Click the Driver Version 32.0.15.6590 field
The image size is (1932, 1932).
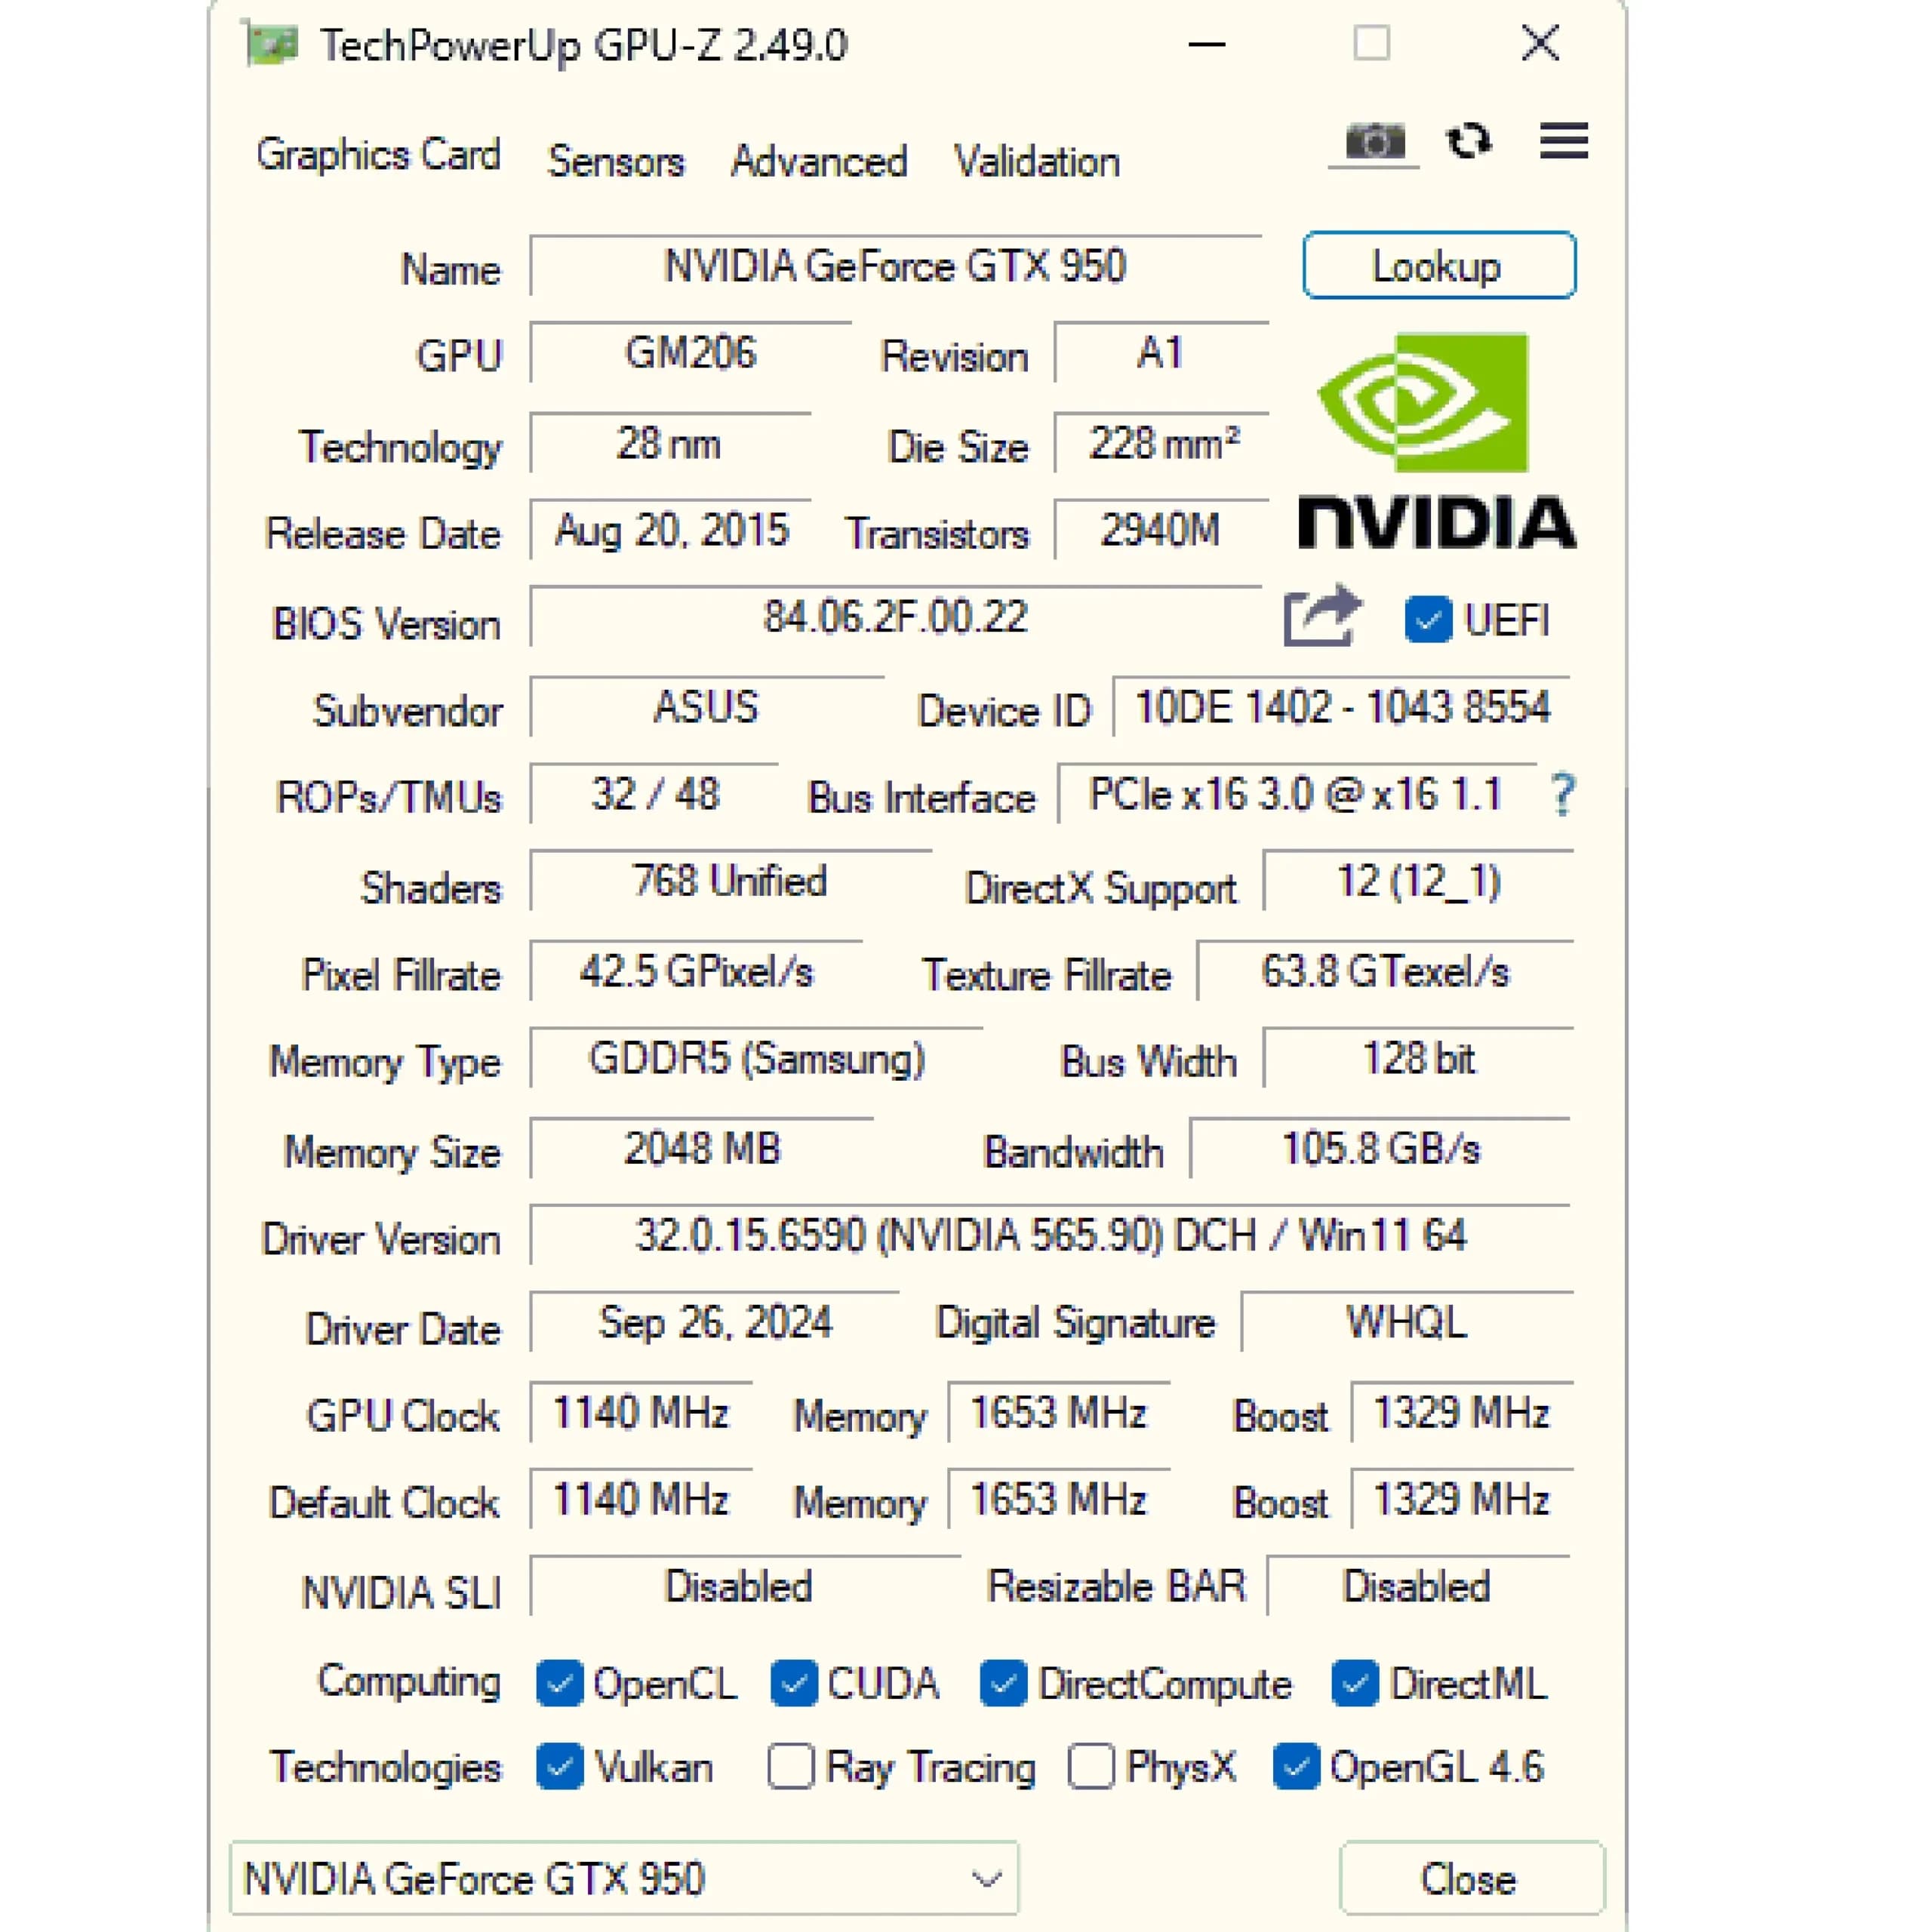coord(1050,1235)
